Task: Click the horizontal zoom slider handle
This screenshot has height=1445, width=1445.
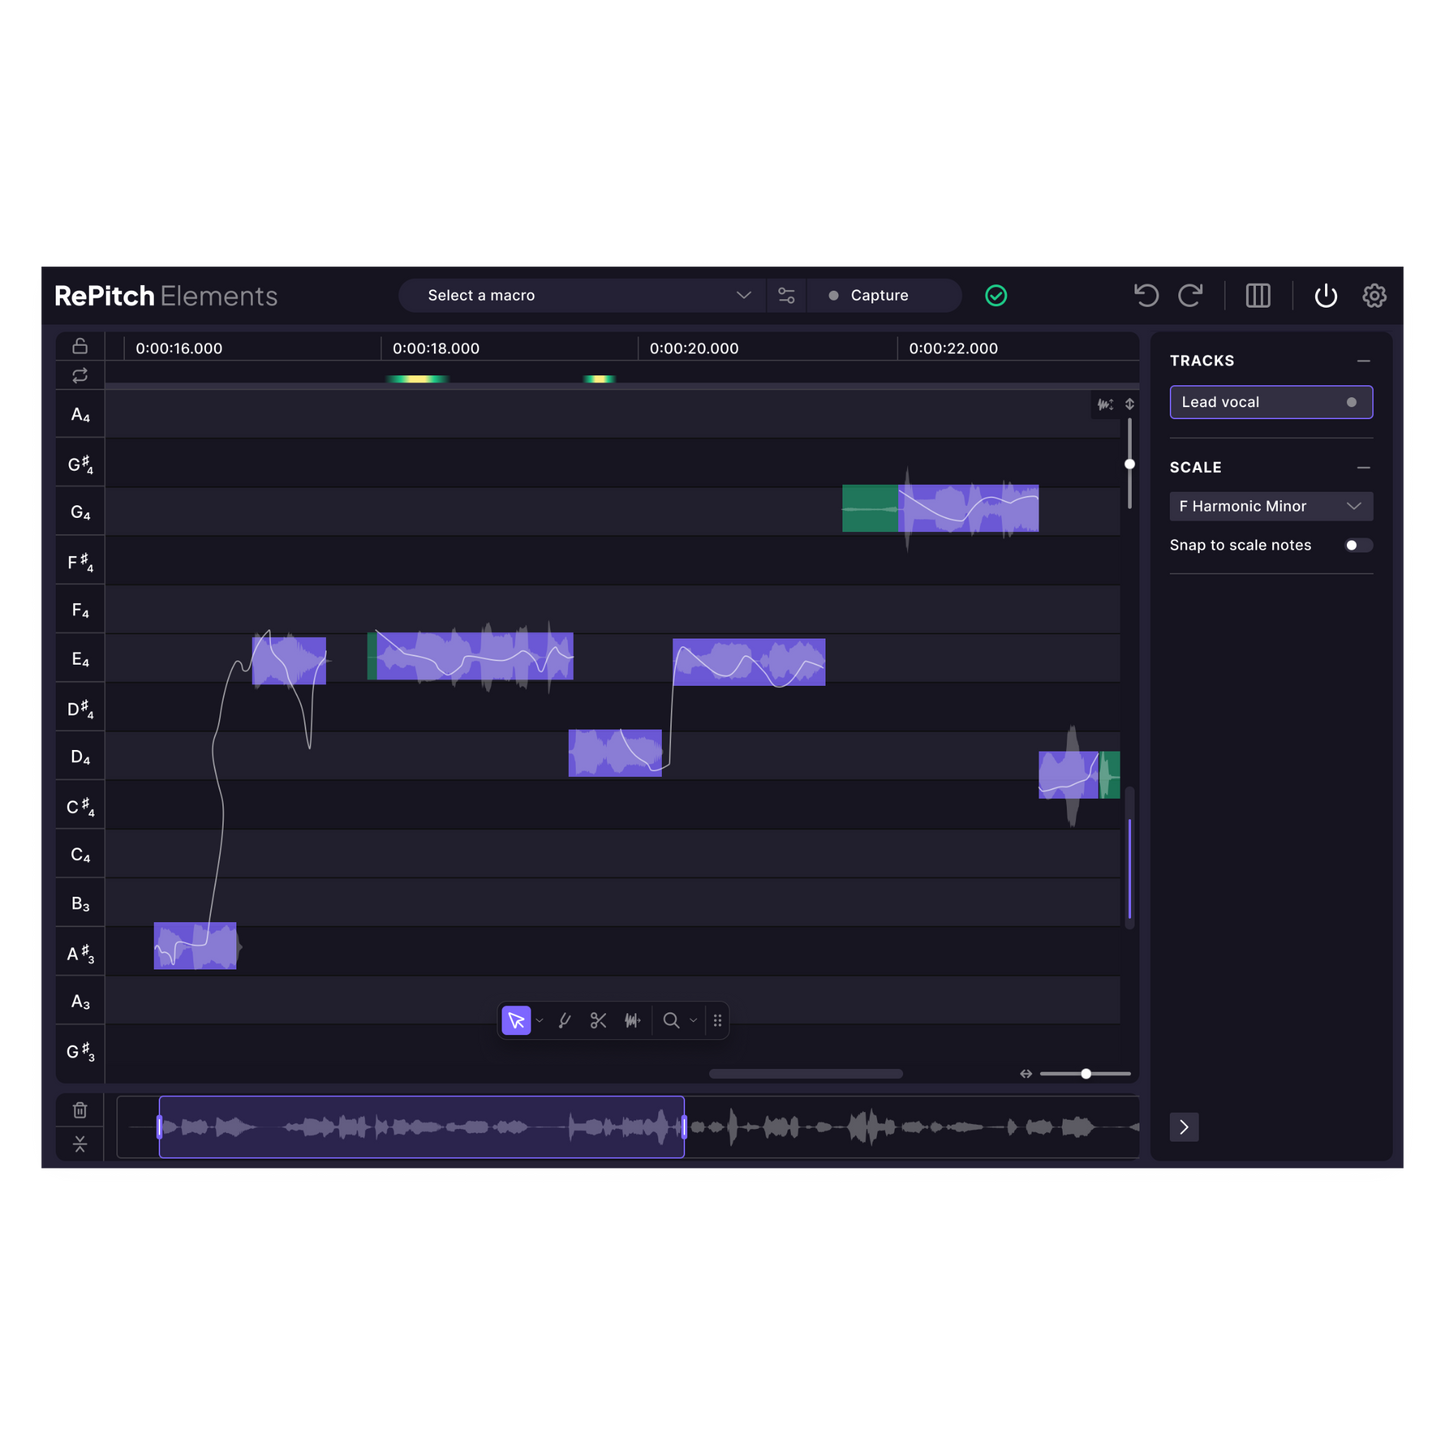Action: [1086, 1073]
